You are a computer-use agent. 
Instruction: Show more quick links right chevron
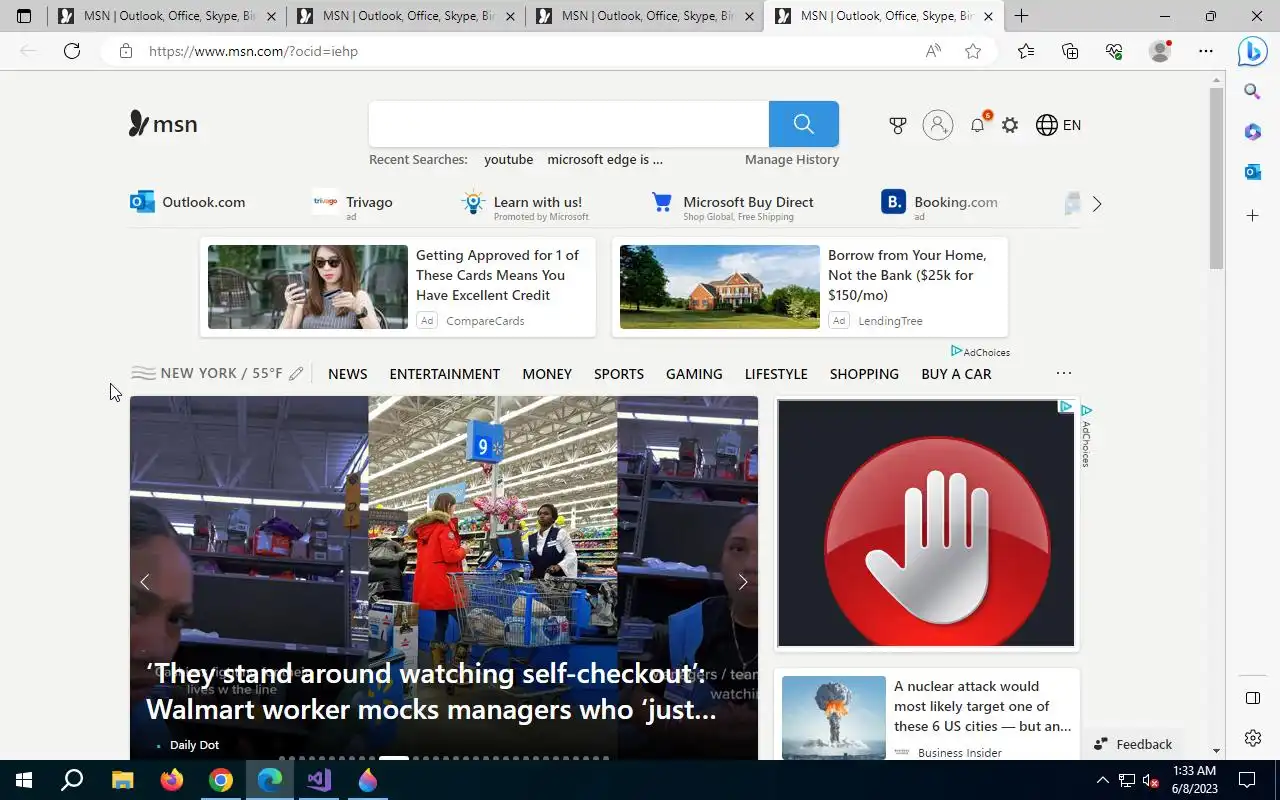(x=1097, y=204)
